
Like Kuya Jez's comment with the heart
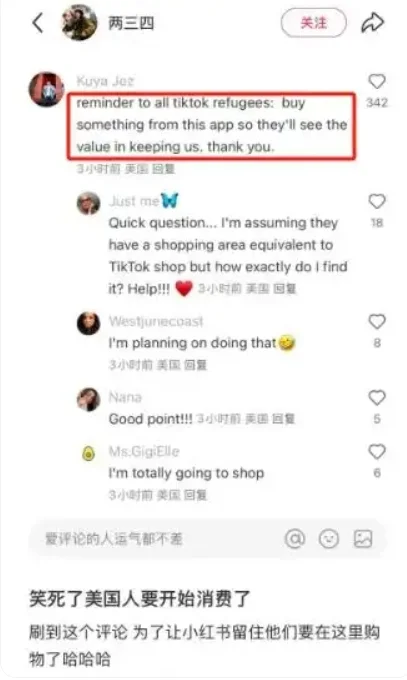(x=377, y=81)
